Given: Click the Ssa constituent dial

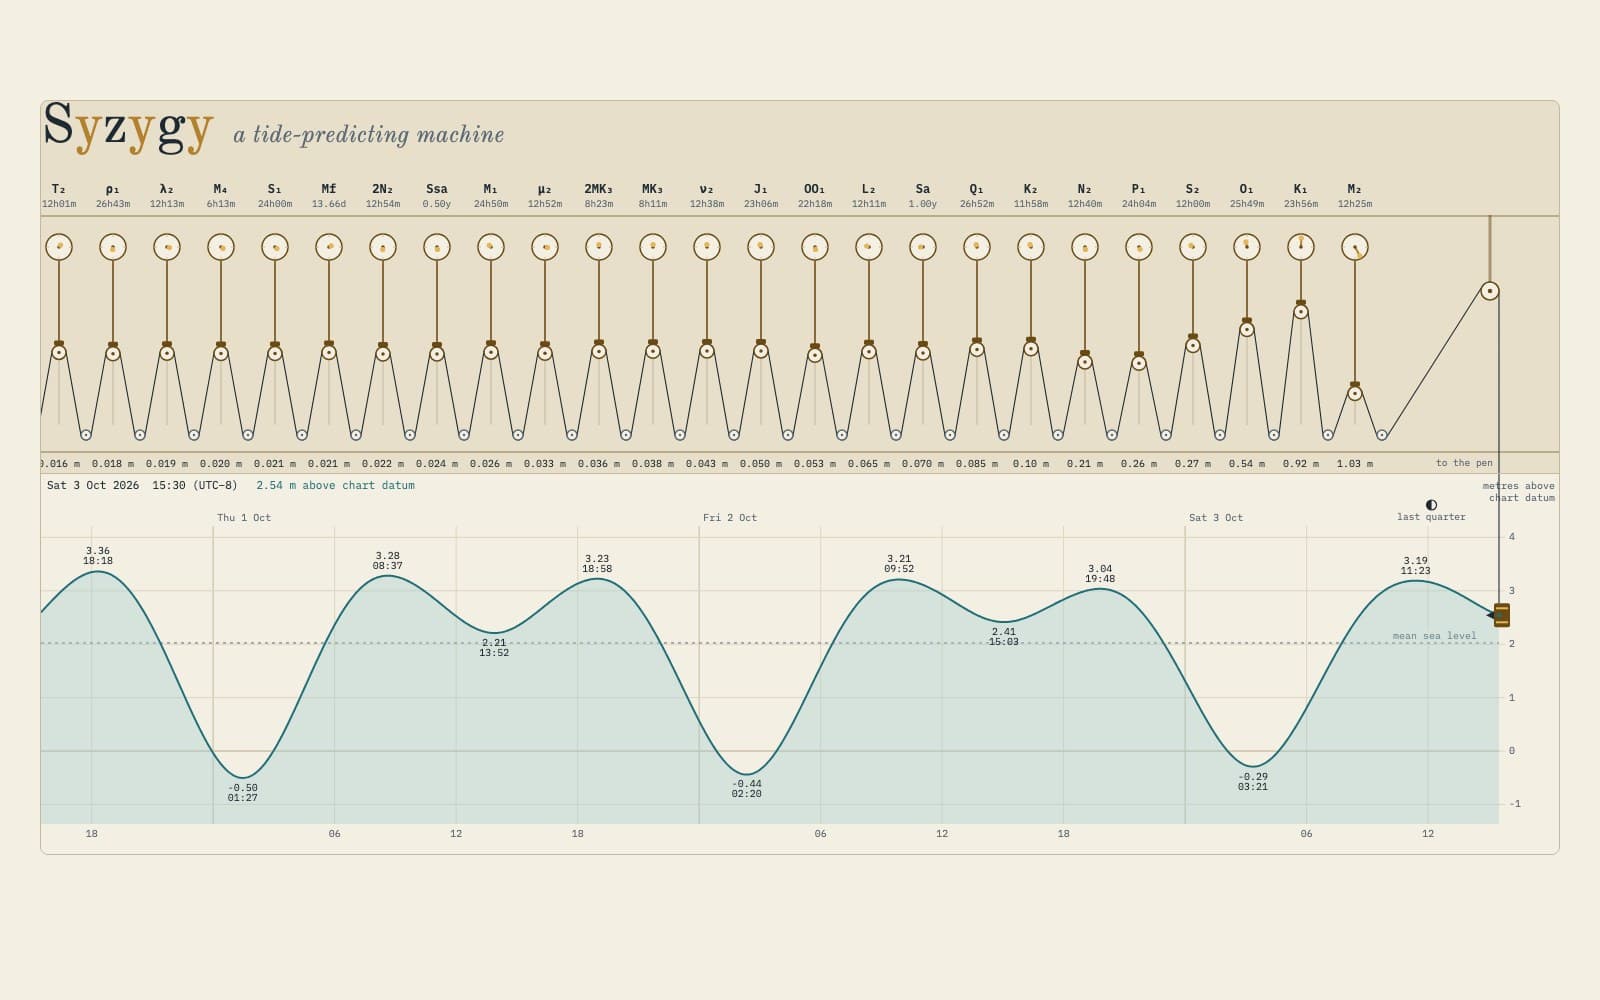Looking at the screenshot, I should [x=437, y=247].
